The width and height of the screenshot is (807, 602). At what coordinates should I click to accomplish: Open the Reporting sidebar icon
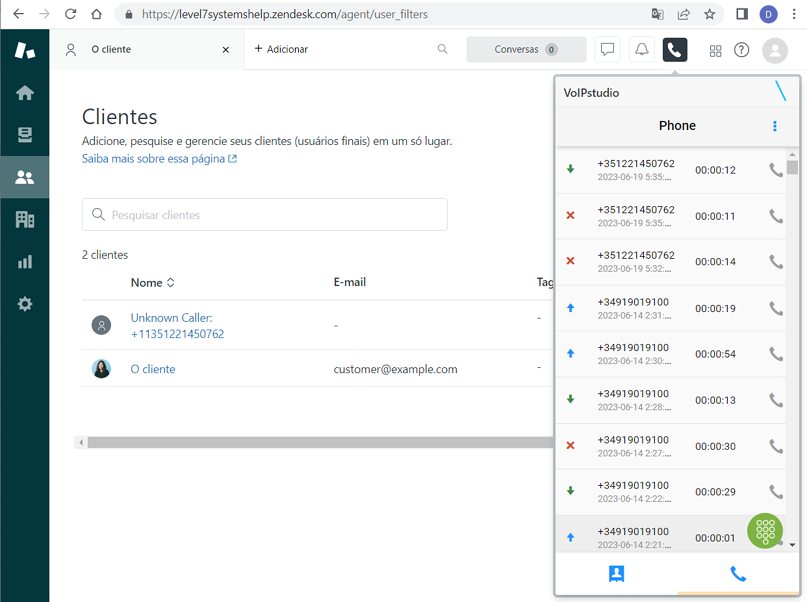click(24, 262)
